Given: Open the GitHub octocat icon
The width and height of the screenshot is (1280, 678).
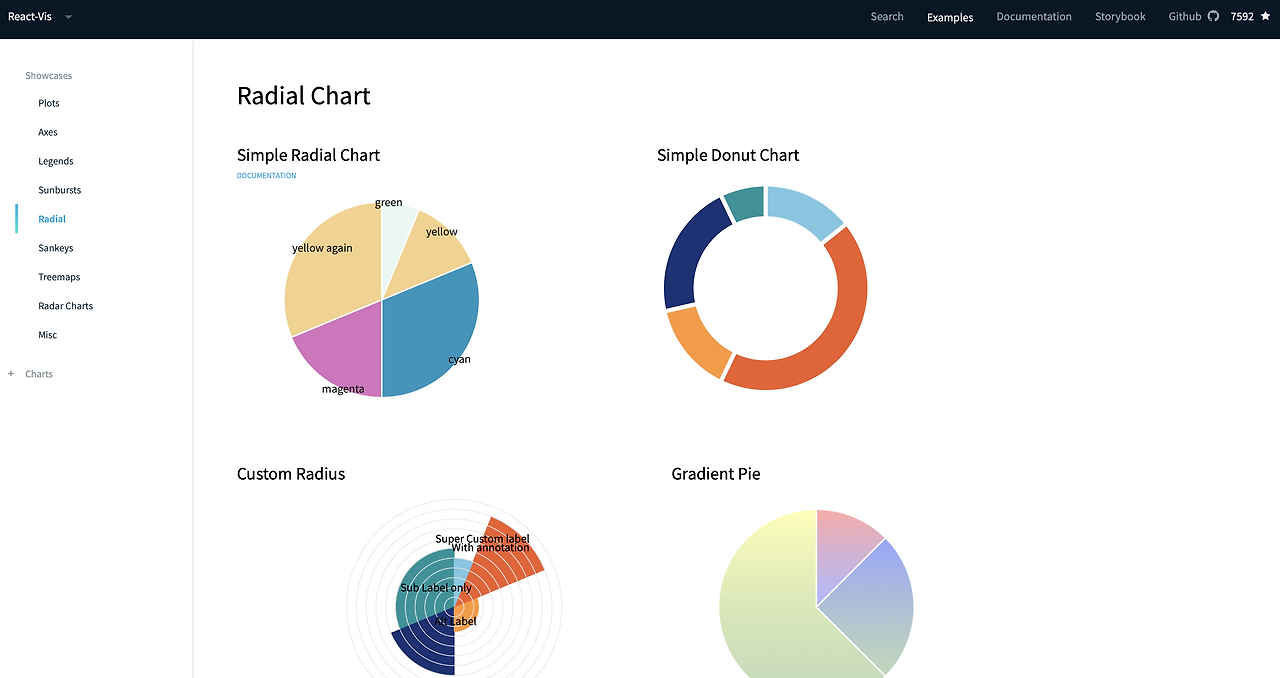Looking at the screenshot, I should coord(1213,16).
